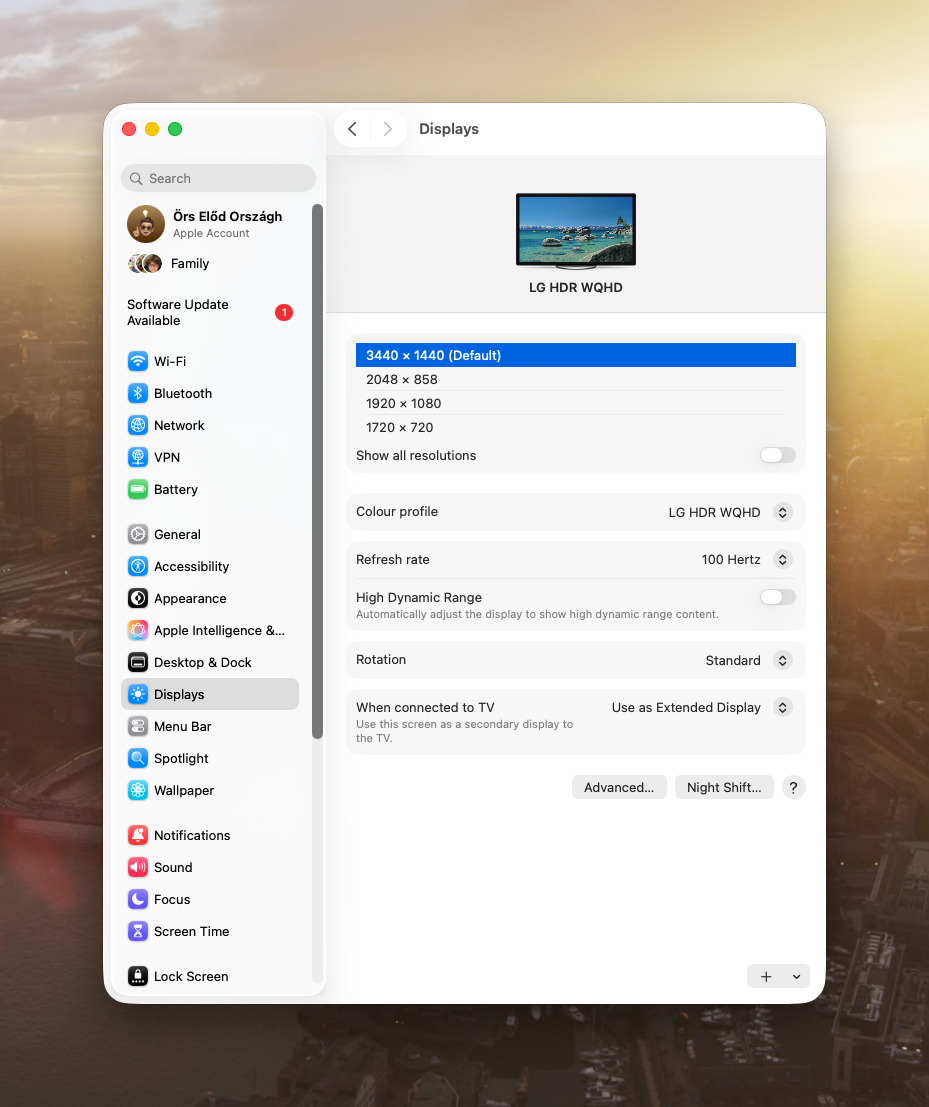Click the sidebar vertical scrollbar
The width and height of the screenshot is (929, 1107).
click(x=317, y=471)
